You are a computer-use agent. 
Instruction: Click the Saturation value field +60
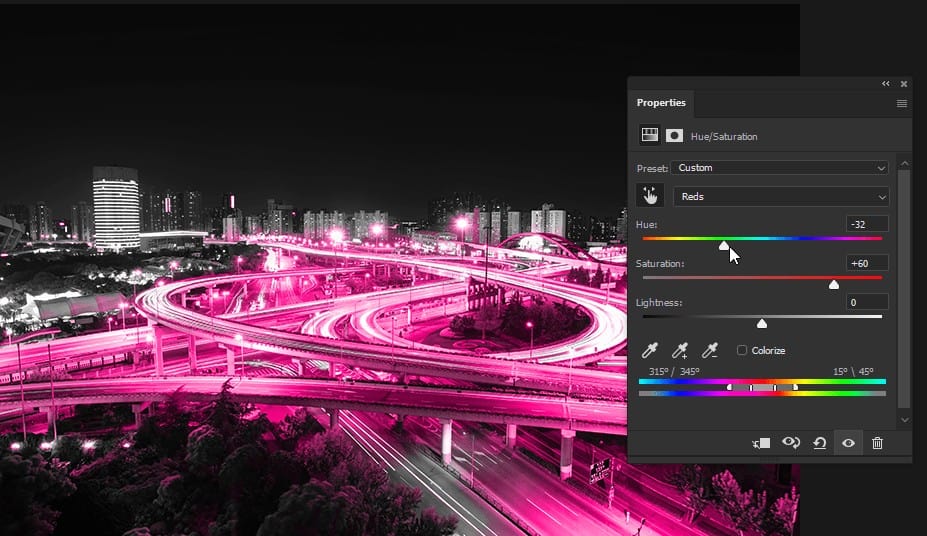(x=867, y=263)
